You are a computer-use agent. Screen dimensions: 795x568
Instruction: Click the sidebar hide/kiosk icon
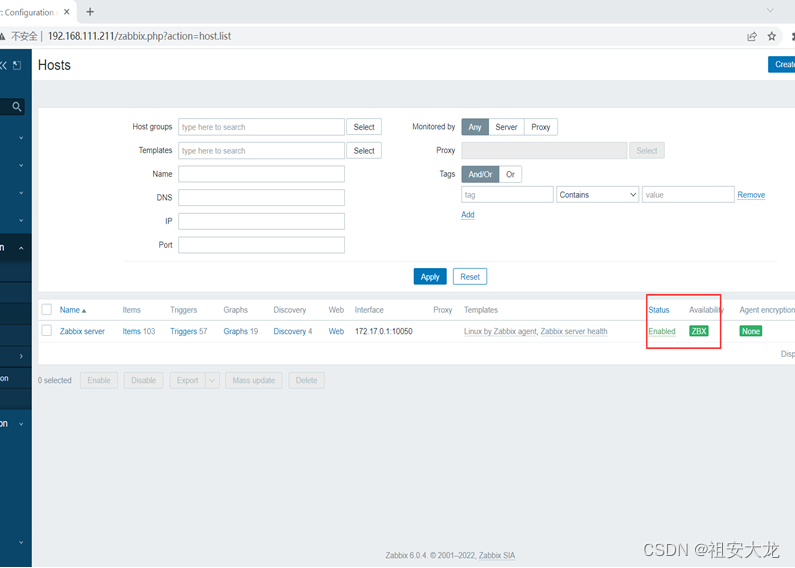17,65
